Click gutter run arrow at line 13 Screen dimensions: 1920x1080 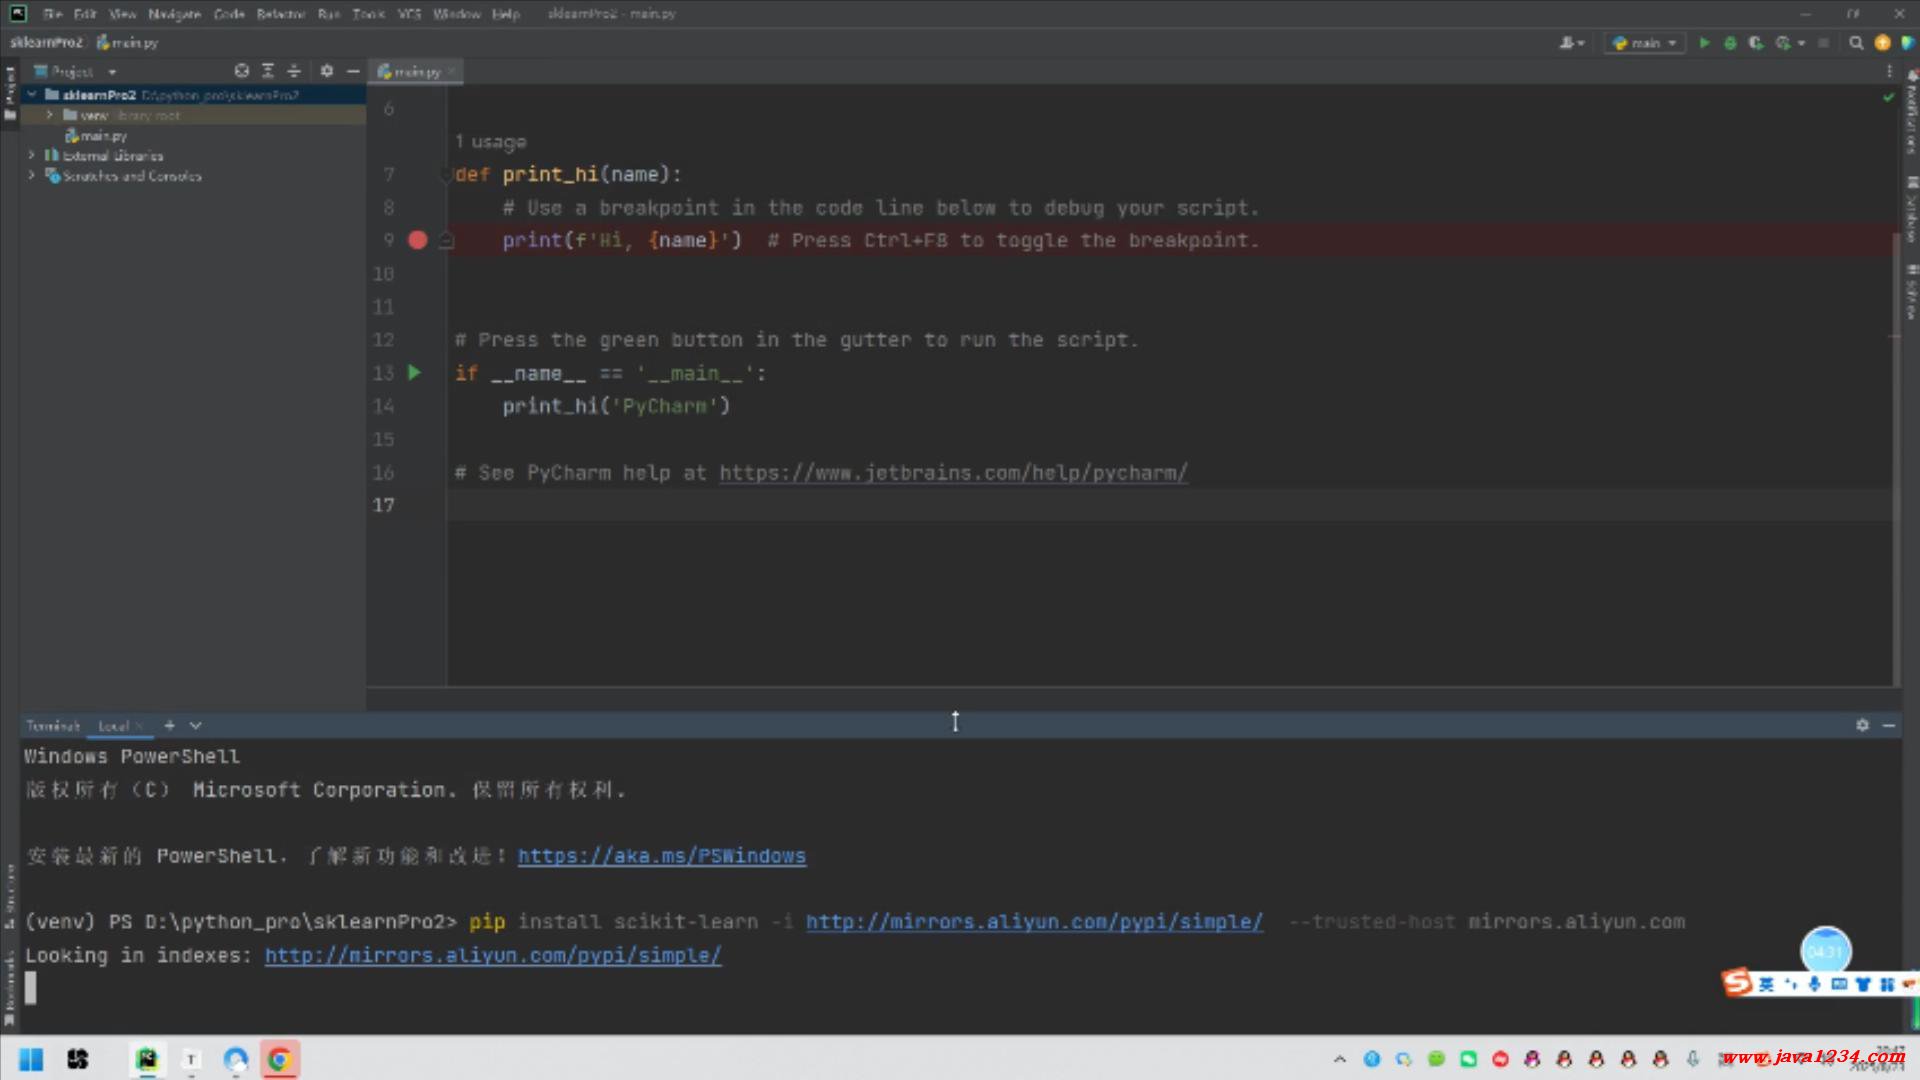point(415,373)
